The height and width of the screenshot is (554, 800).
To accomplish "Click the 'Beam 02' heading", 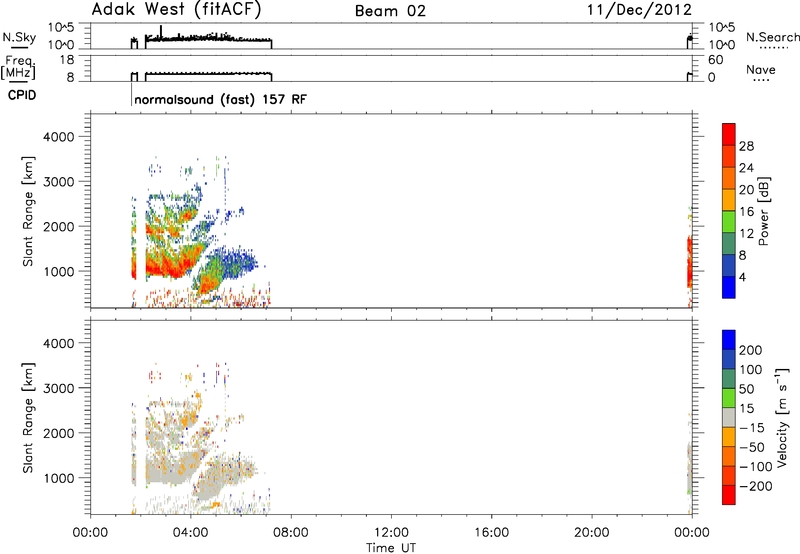I will [390, 11].
